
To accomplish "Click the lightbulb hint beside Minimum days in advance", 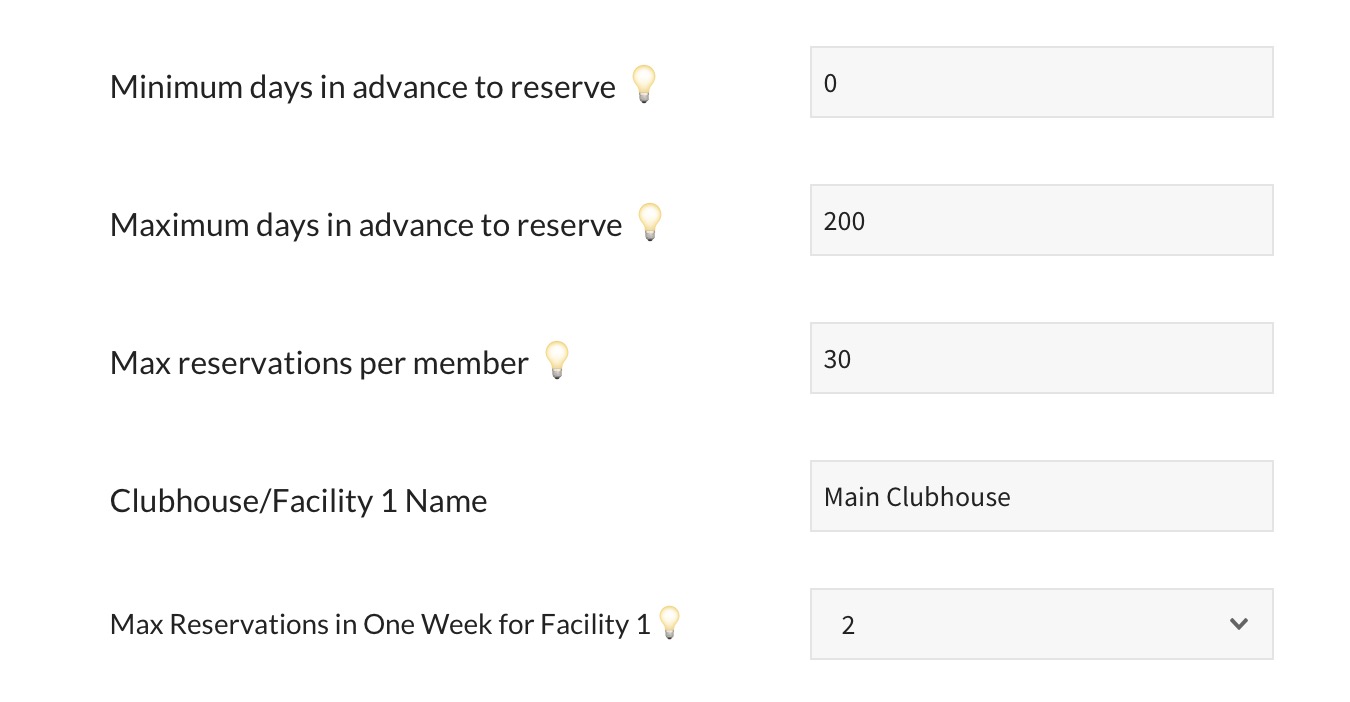I will 644,85.
